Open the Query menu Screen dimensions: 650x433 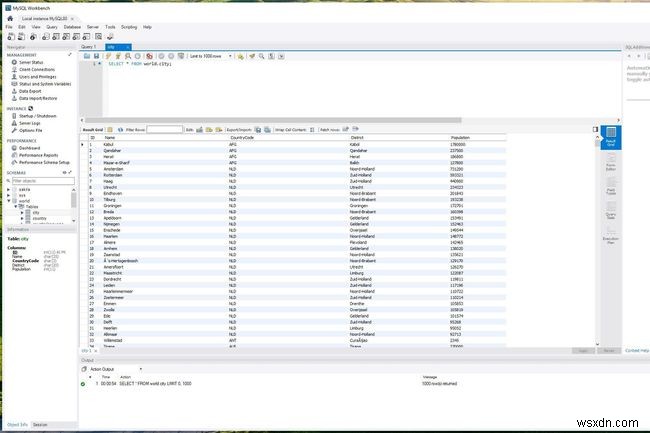[x=52, y=27]
